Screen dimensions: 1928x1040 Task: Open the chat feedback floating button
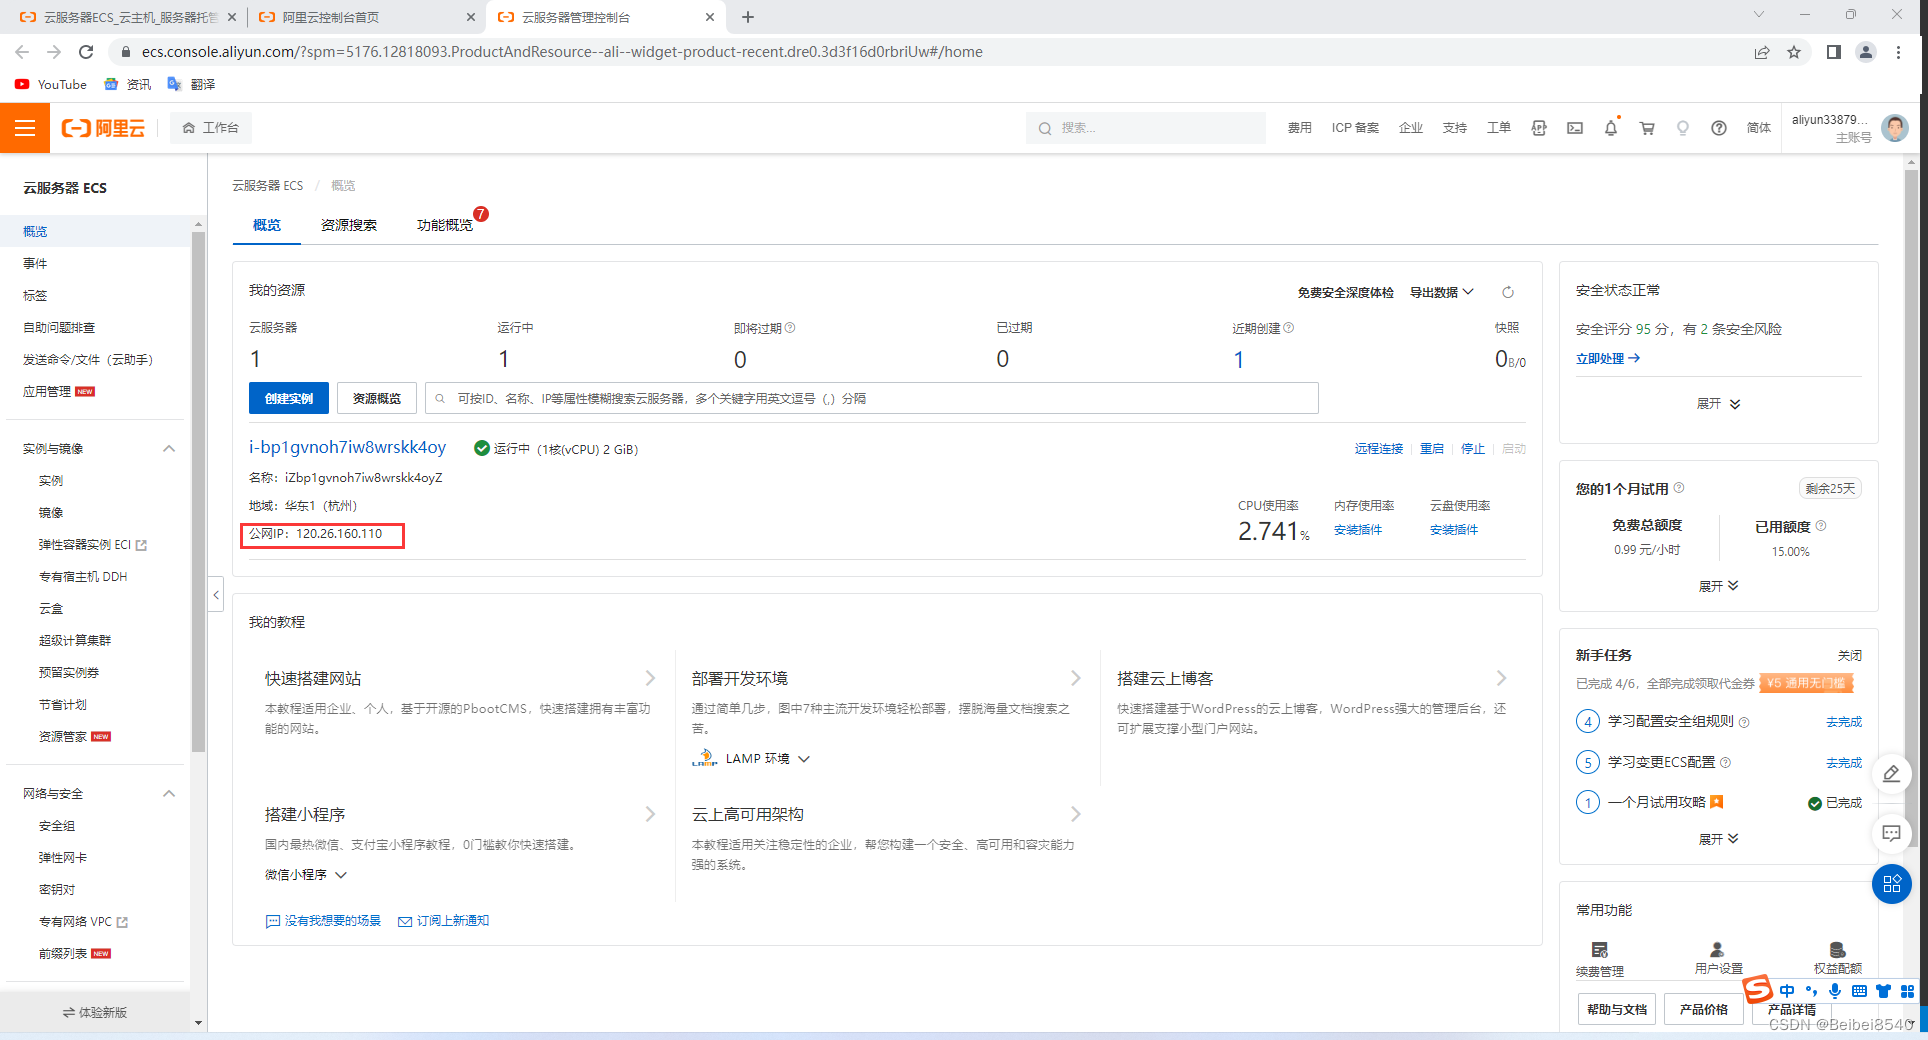point(1891,833)
